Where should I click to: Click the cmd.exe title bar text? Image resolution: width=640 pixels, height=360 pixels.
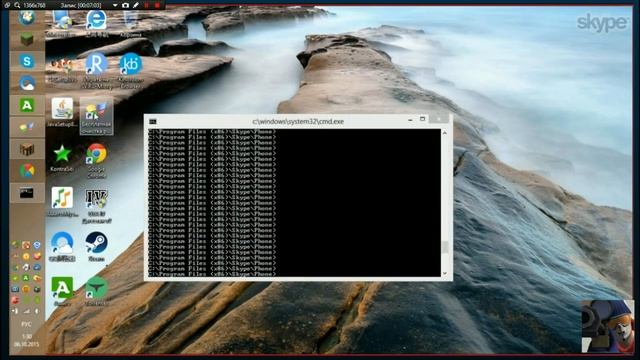(298, 121)
